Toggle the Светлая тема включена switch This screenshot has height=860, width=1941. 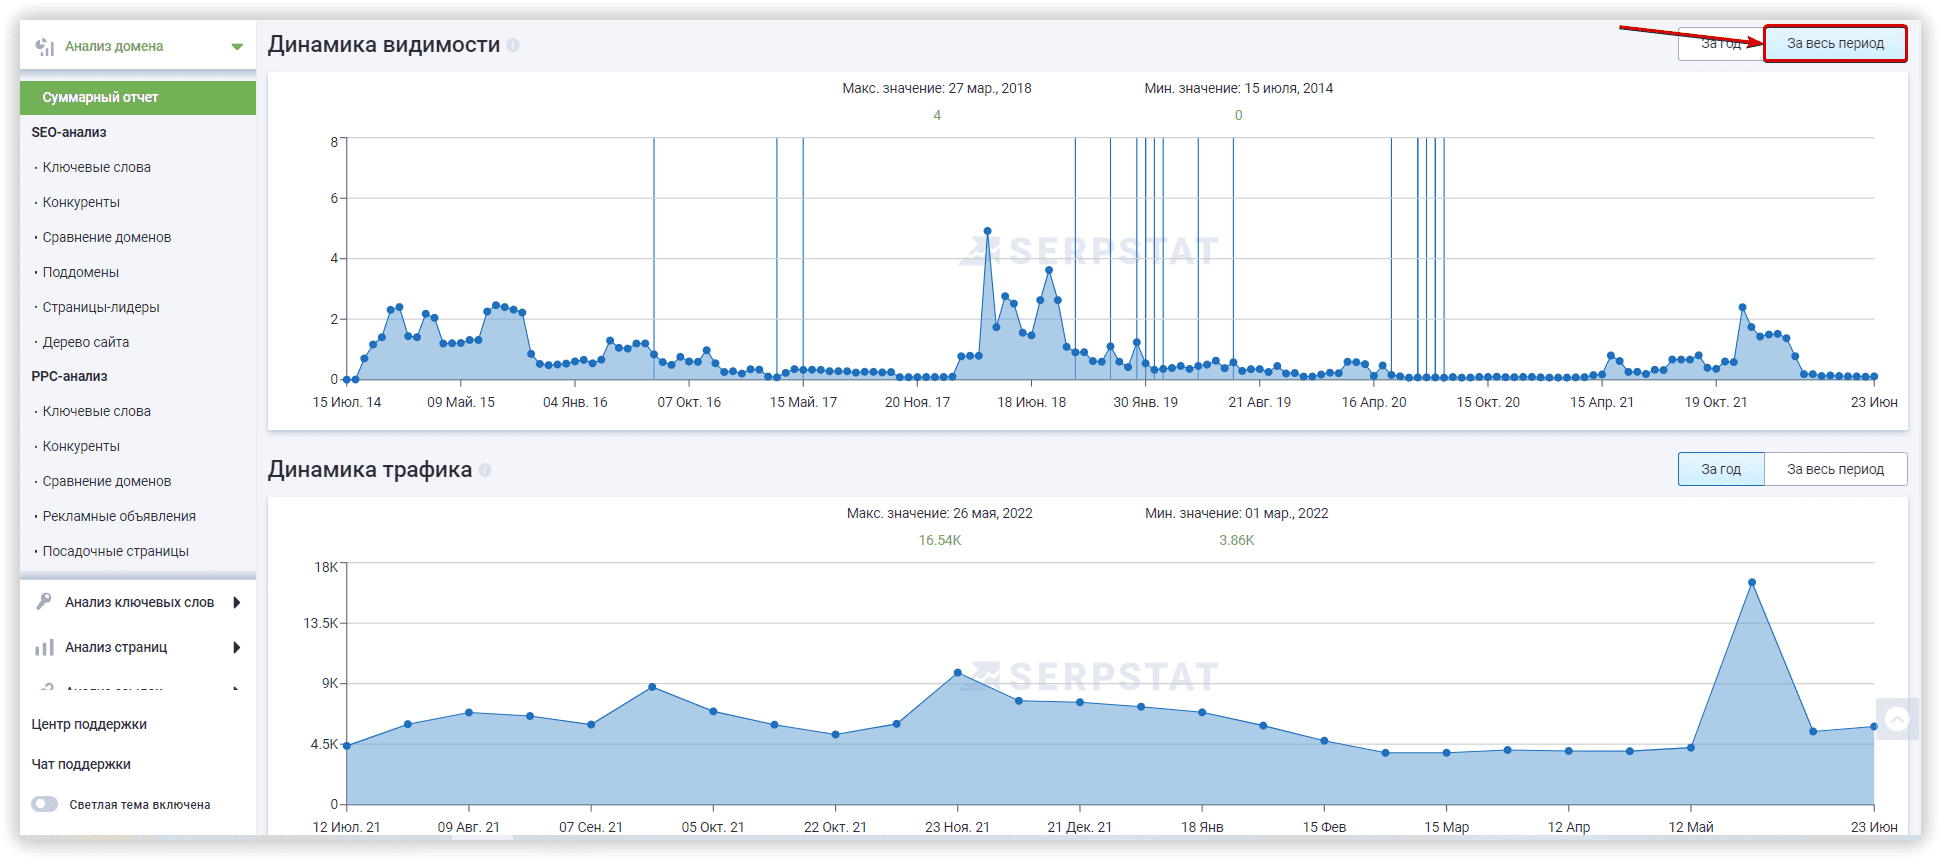pyautogui.click(x=45, y=804)
